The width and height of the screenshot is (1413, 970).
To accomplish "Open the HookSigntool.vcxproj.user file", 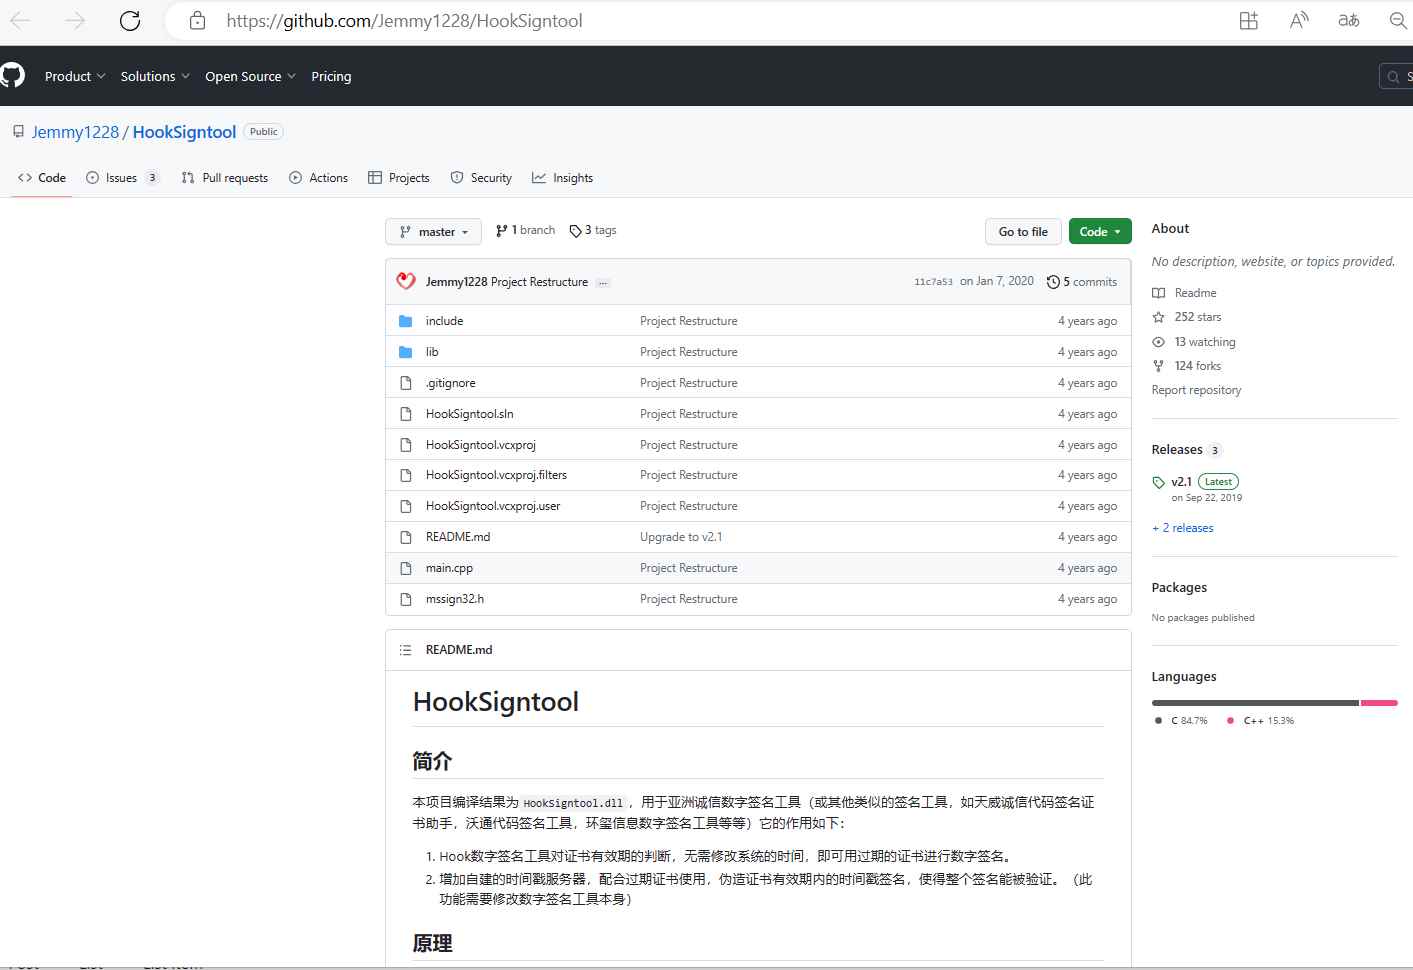I will coord(493,506).
